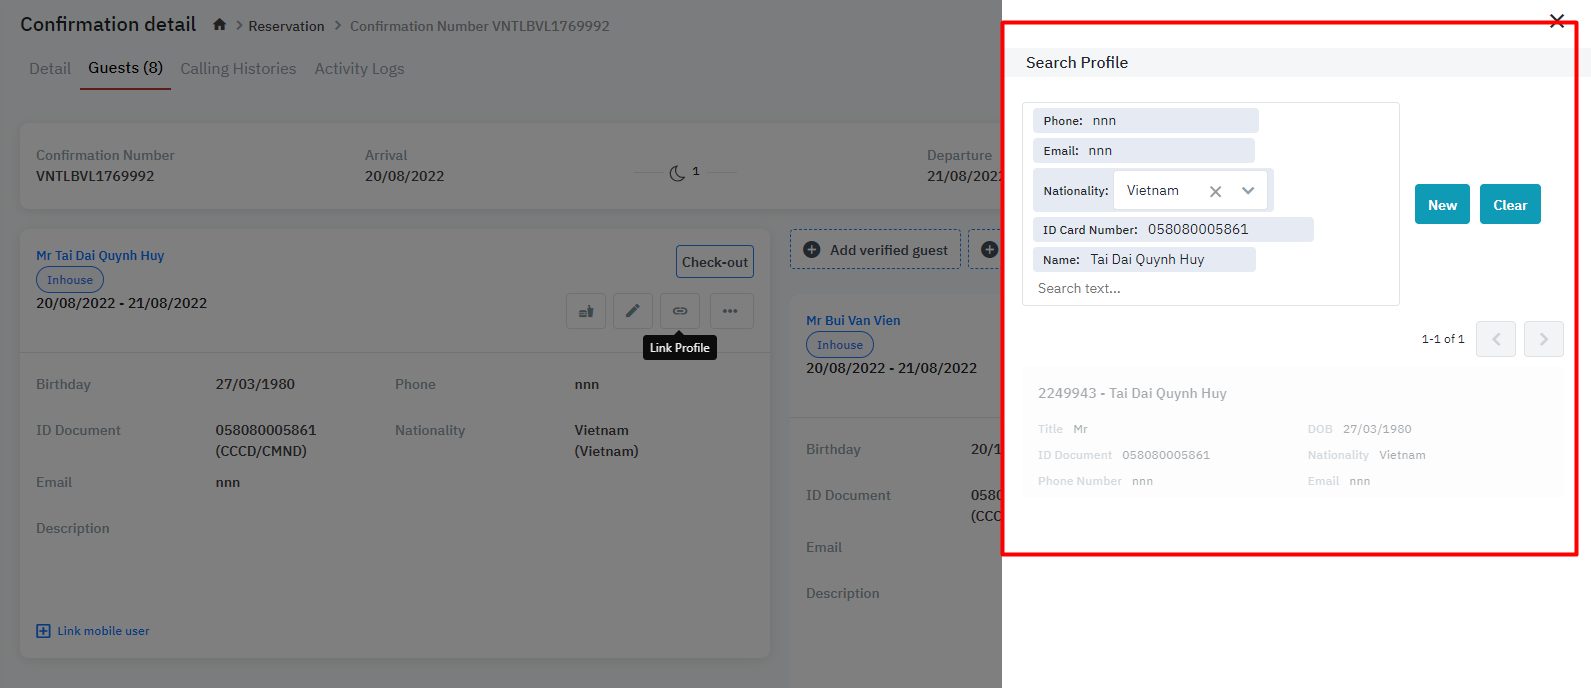Open the Activity Logs tab
1591x688 pixels.
click(x=359, y=69)
